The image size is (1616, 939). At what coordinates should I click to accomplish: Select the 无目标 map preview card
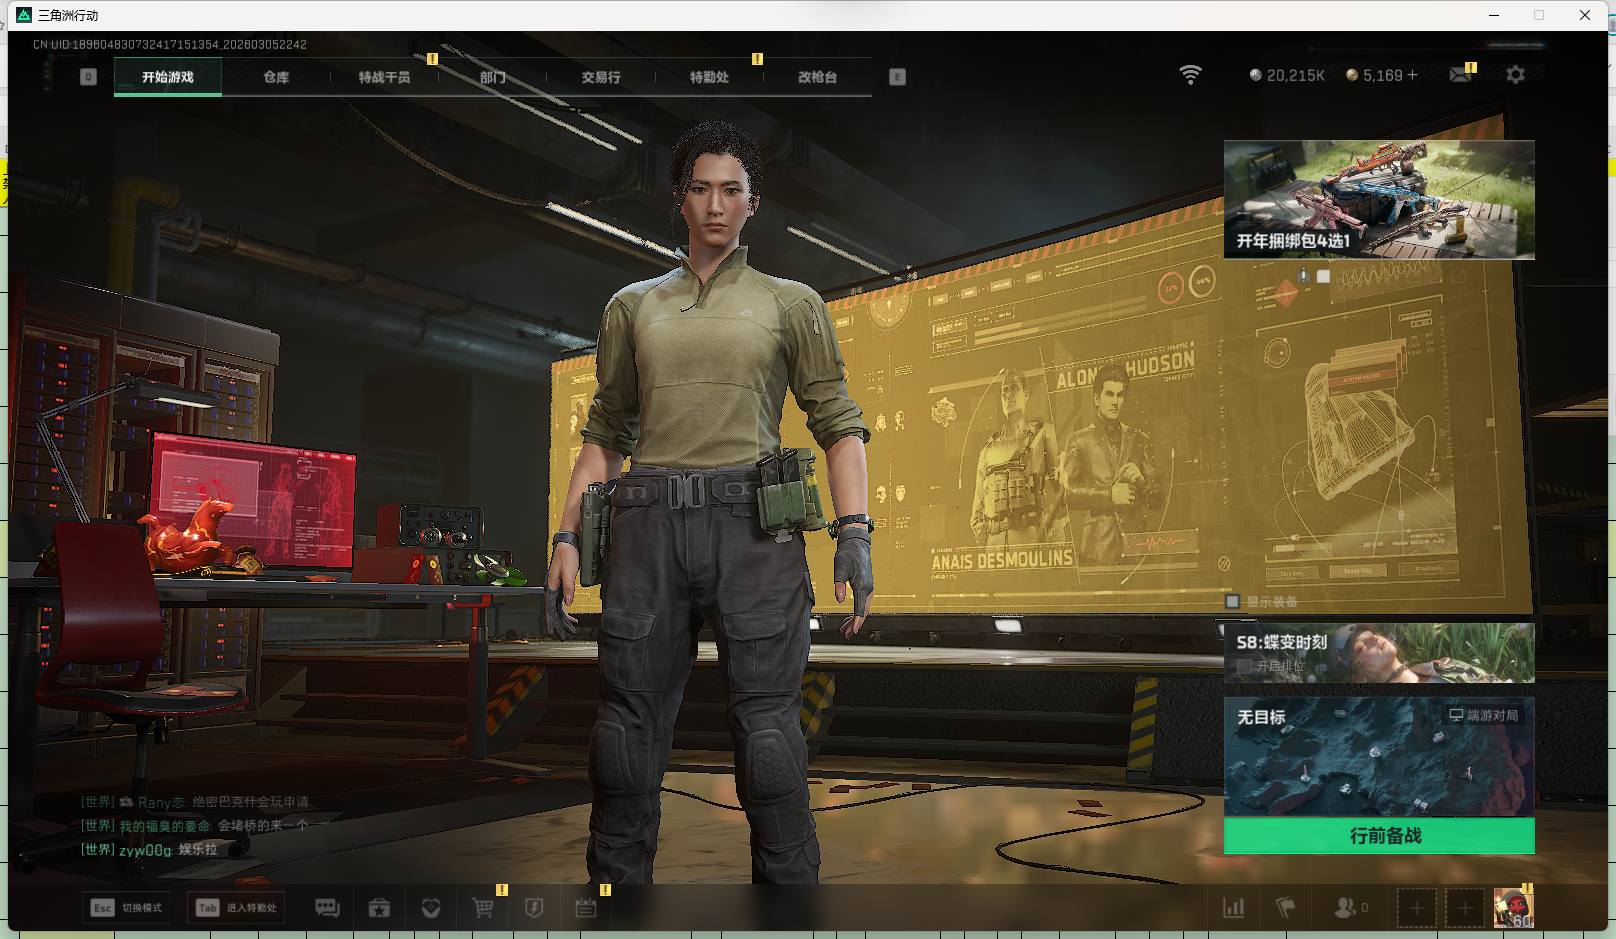(x=1379, y=757)
